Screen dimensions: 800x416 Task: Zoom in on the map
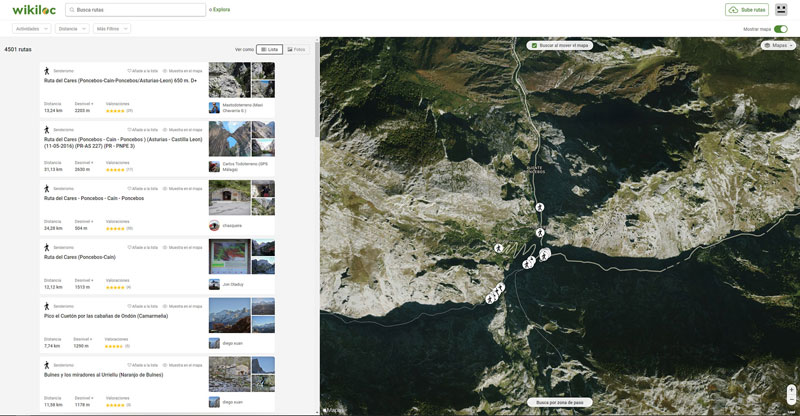click(791, 391)
